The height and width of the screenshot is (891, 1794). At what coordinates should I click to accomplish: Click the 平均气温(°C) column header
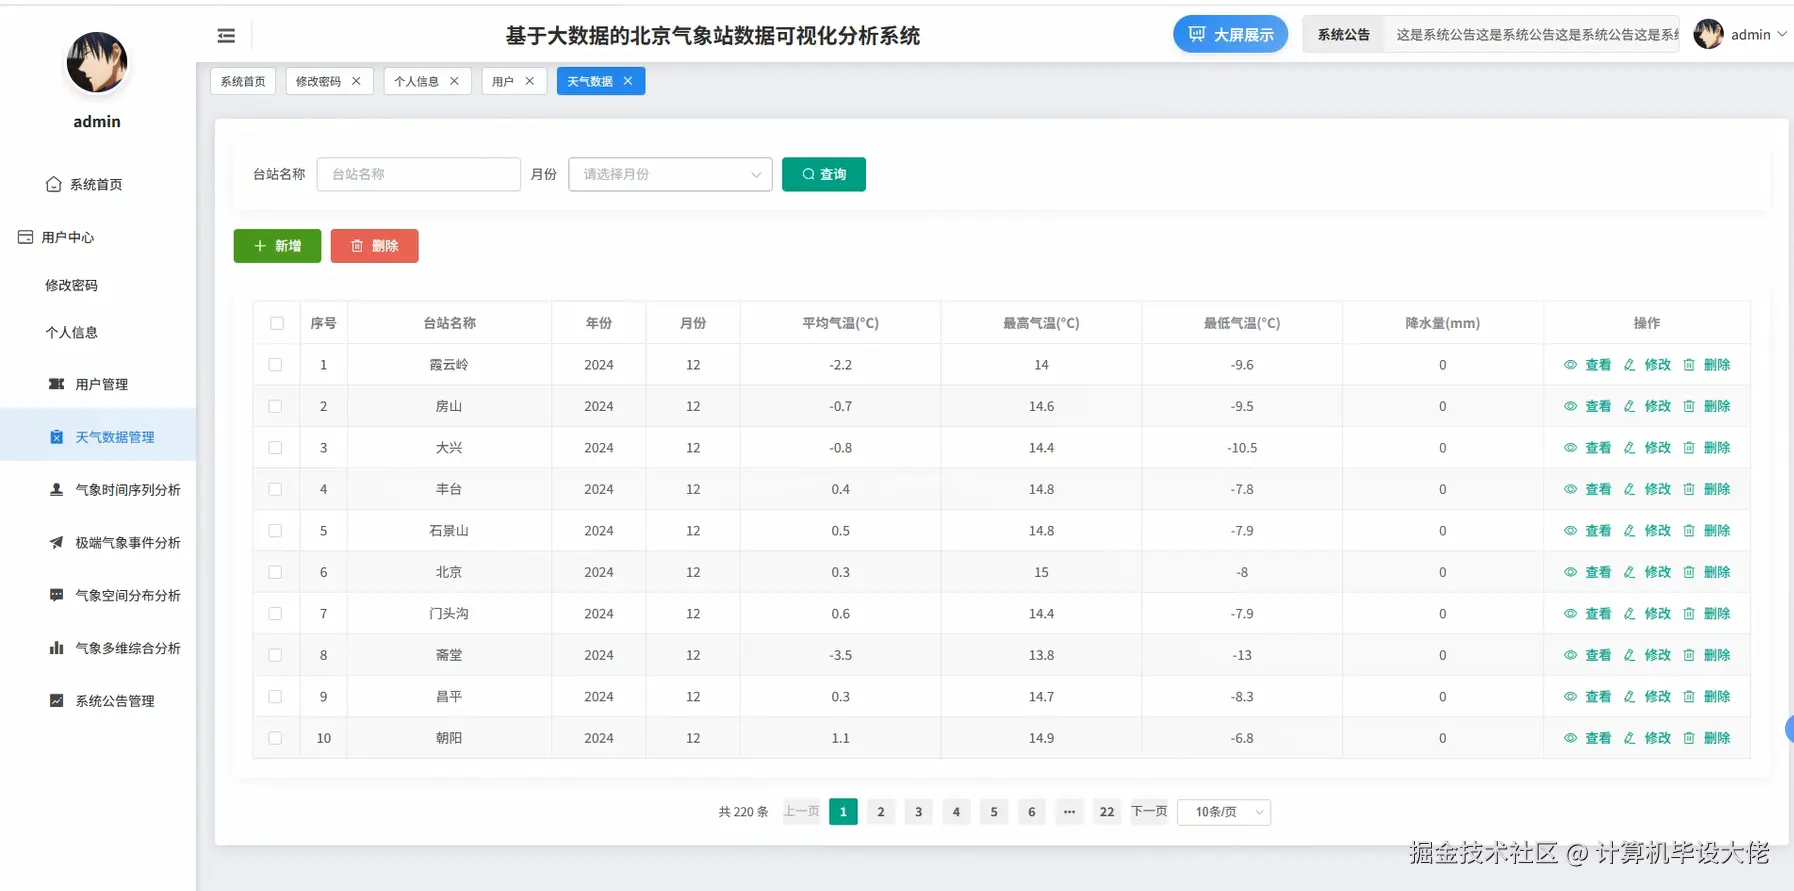[x=840, y=323]
